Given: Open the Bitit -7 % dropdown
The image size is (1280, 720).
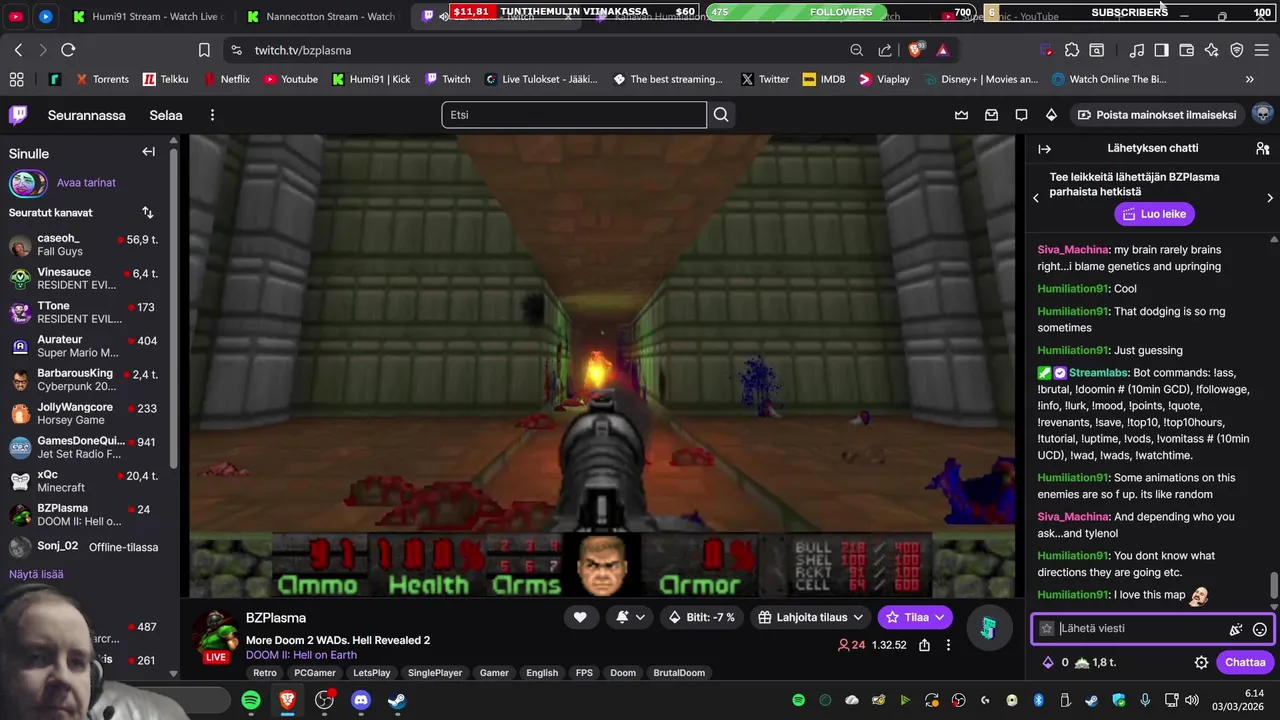Looking at the screenshot, I should coord(702,617).
